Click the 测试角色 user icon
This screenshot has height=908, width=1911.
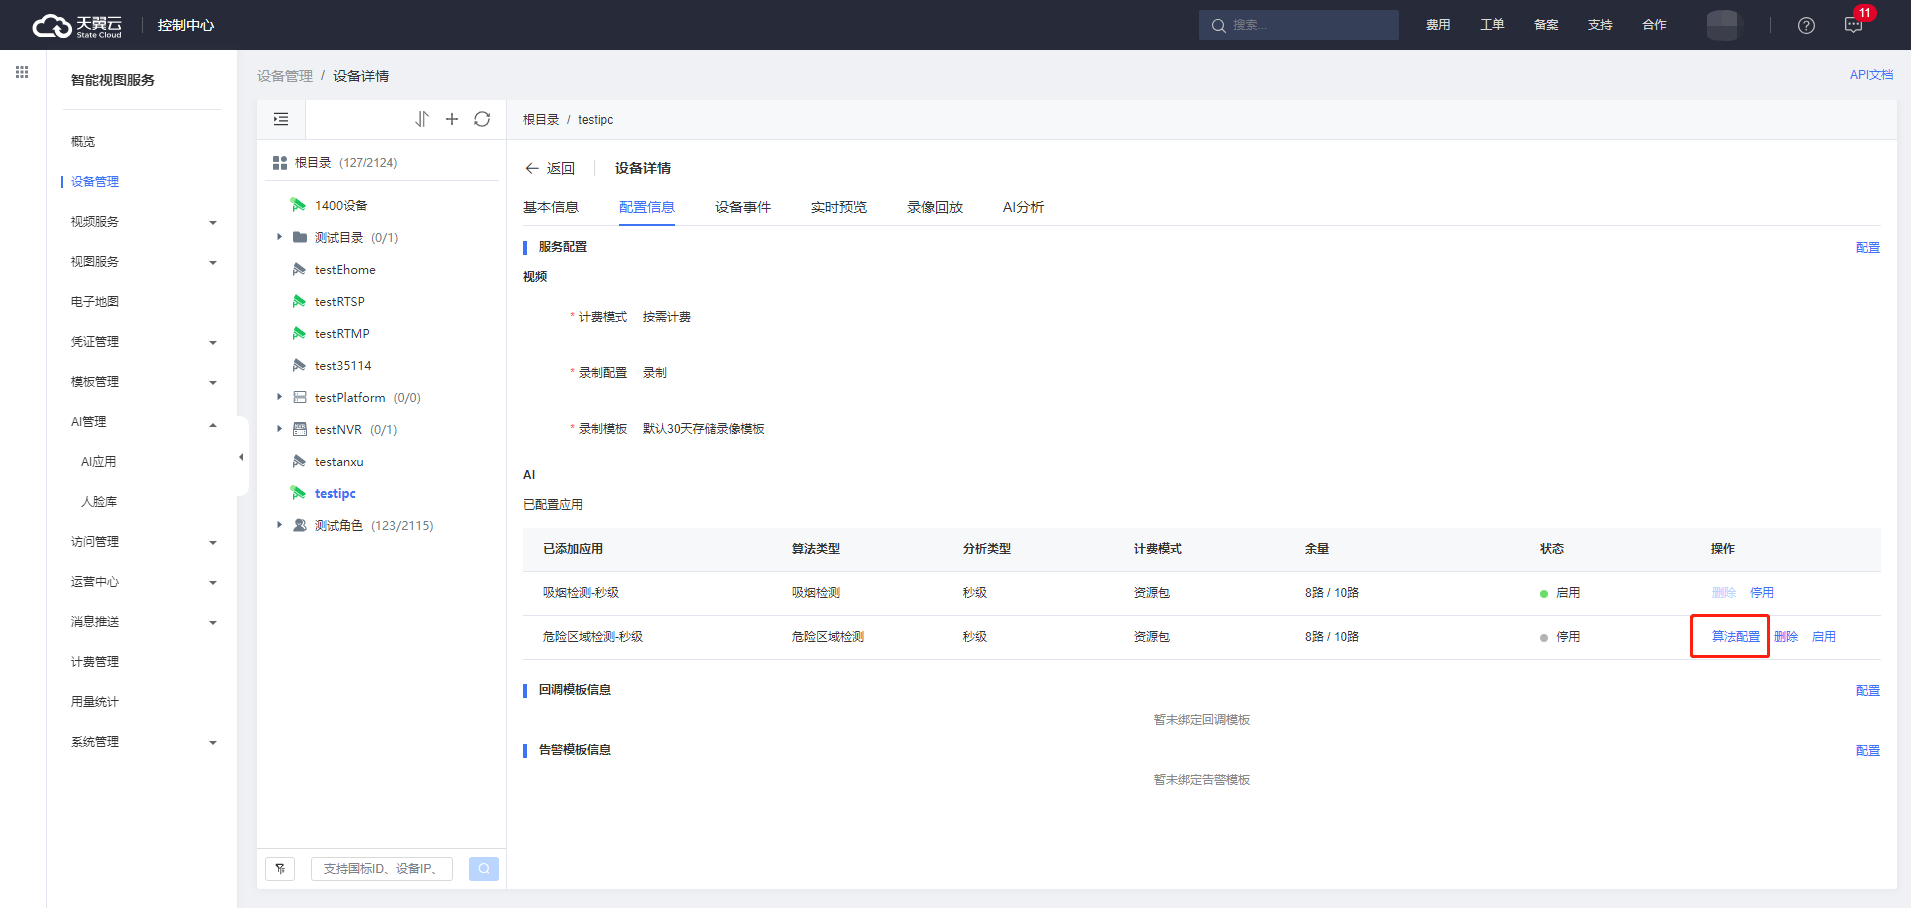tap(299, 525)
